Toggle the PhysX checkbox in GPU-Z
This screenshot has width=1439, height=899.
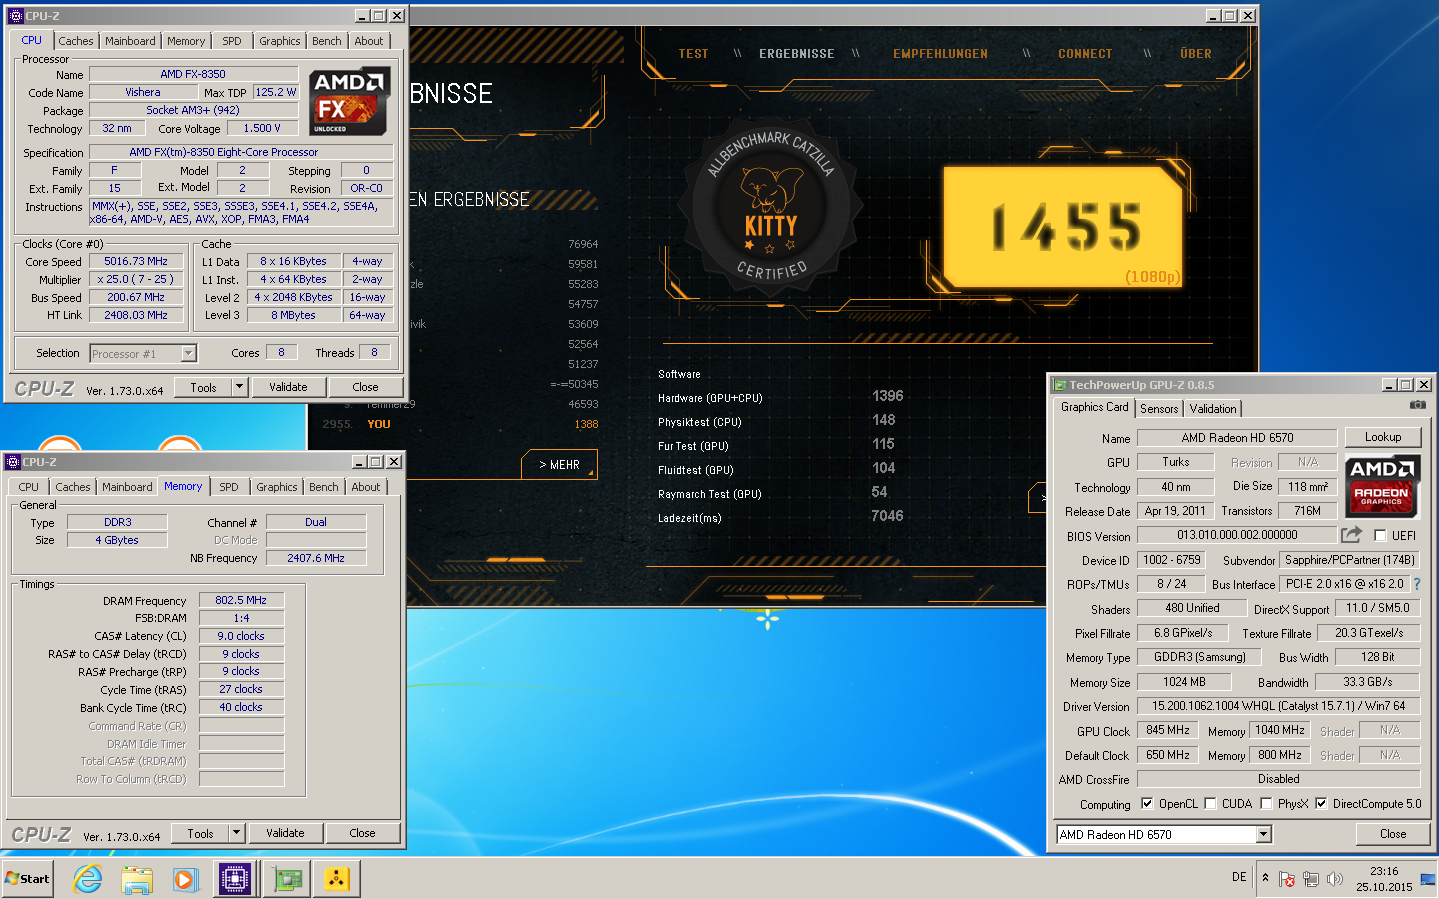tap(1266, 803)
